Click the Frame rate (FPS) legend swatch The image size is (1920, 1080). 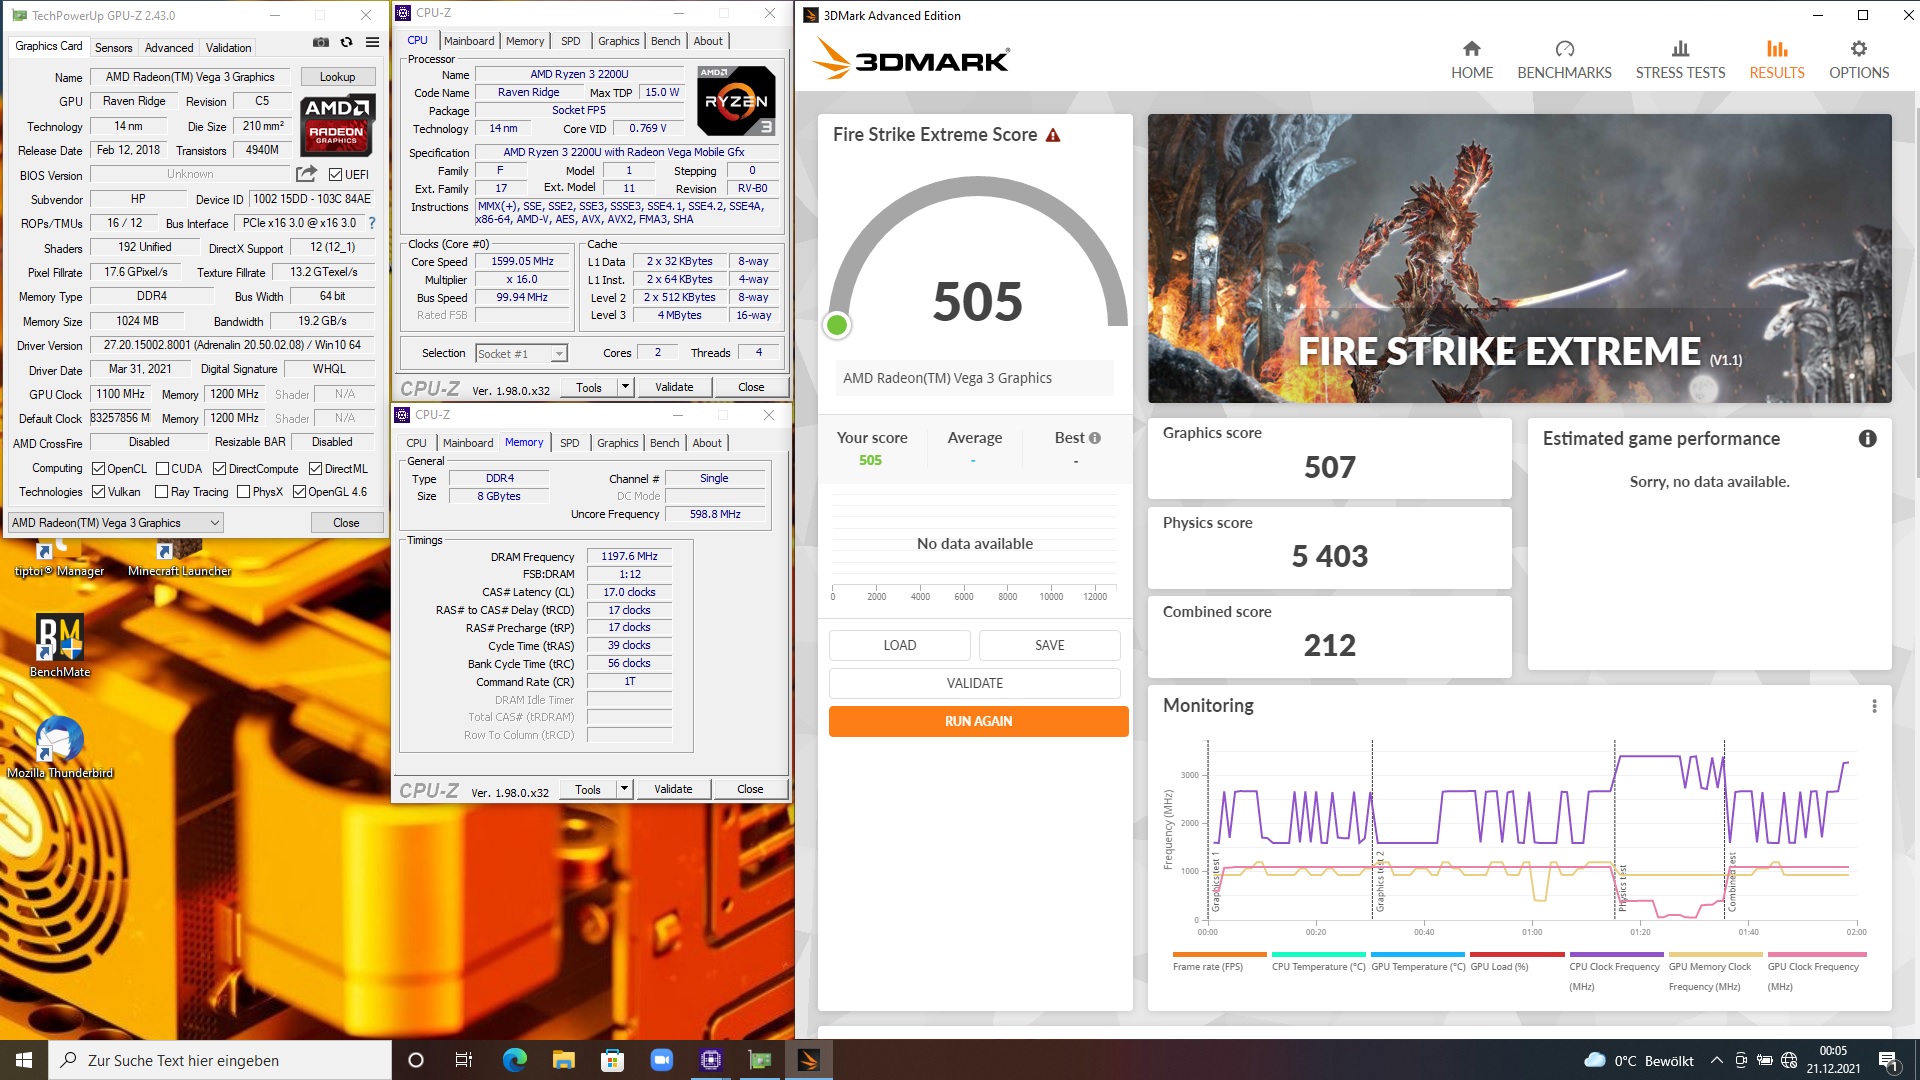coord(1219,955)
